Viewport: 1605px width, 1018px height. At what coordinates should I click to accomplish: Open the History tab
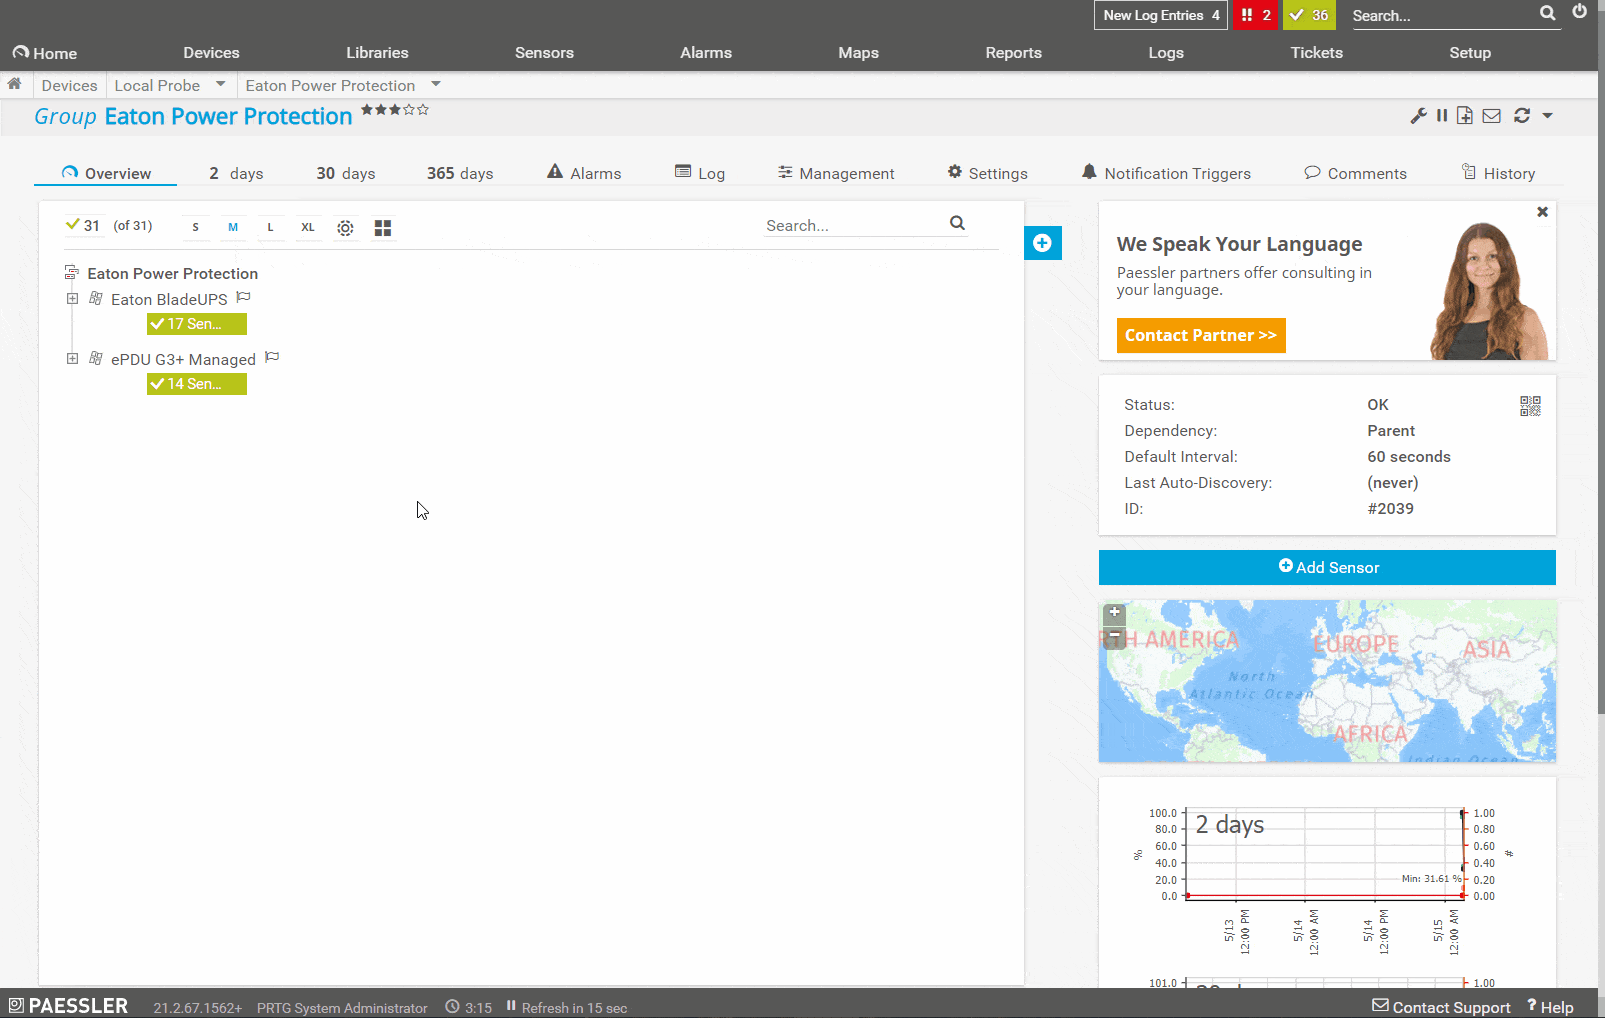[1498, 173]
